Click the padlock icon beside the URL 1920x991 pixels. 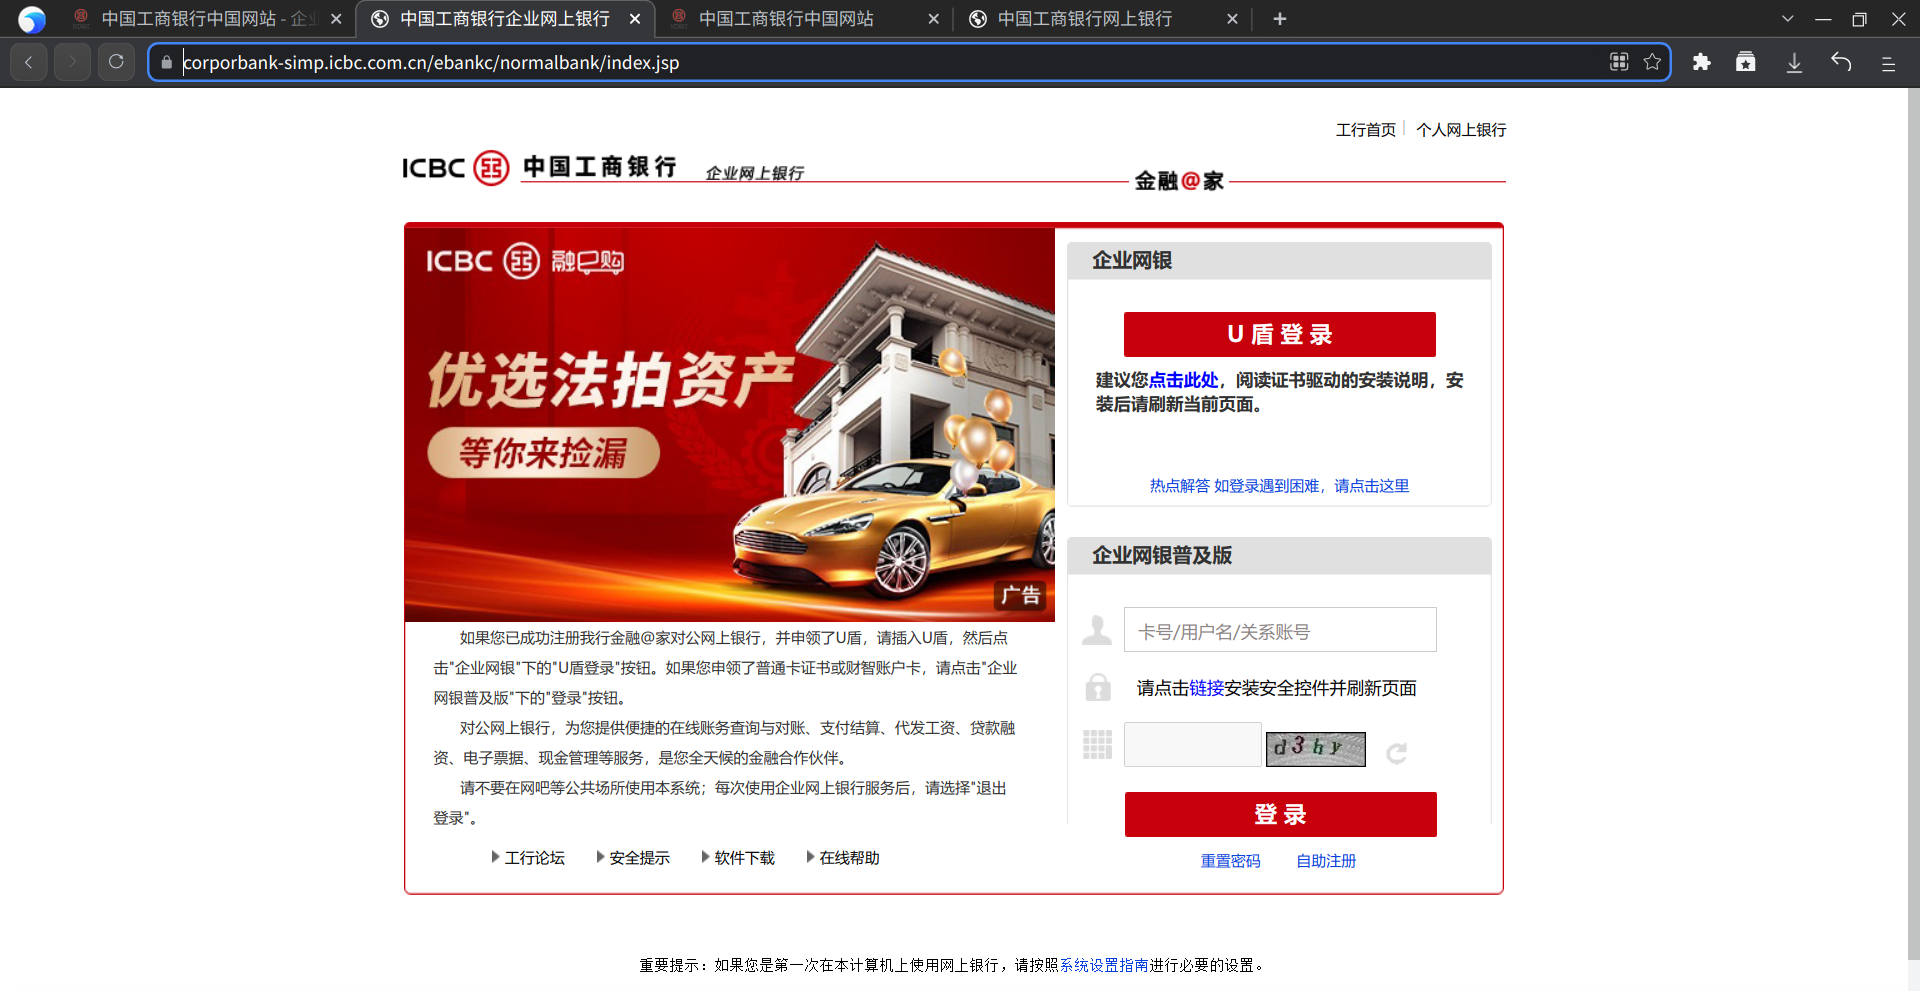point(166,62)
